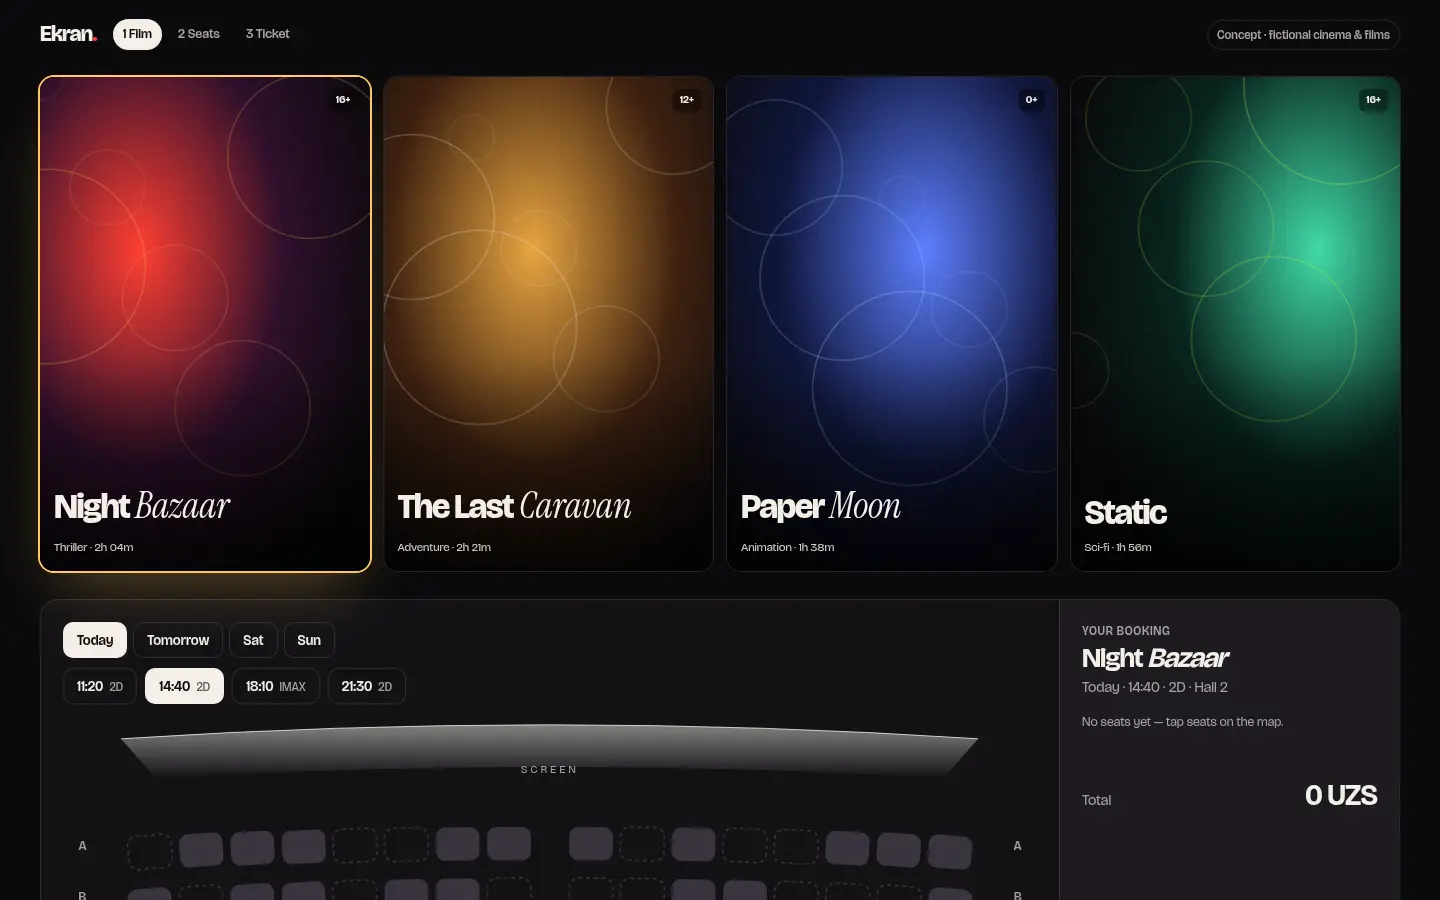1440x900 pixels.
Task: Open the 3 Ticket step
Action: tap(268, 34)
